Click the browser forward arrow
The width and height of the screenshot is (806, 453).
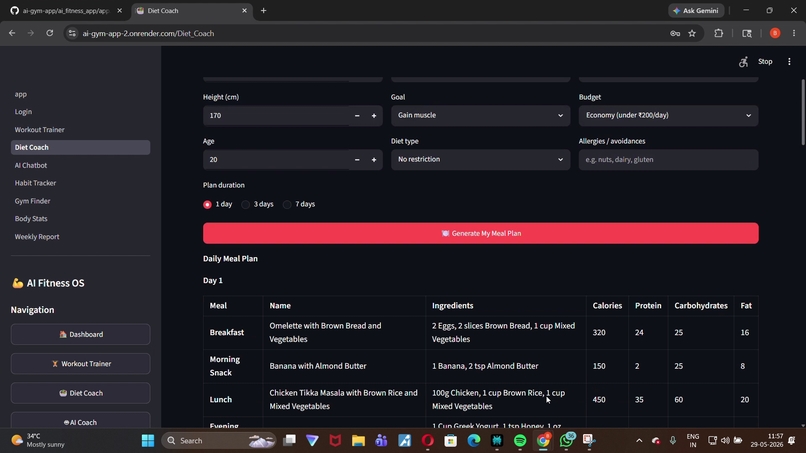point(30,33)
